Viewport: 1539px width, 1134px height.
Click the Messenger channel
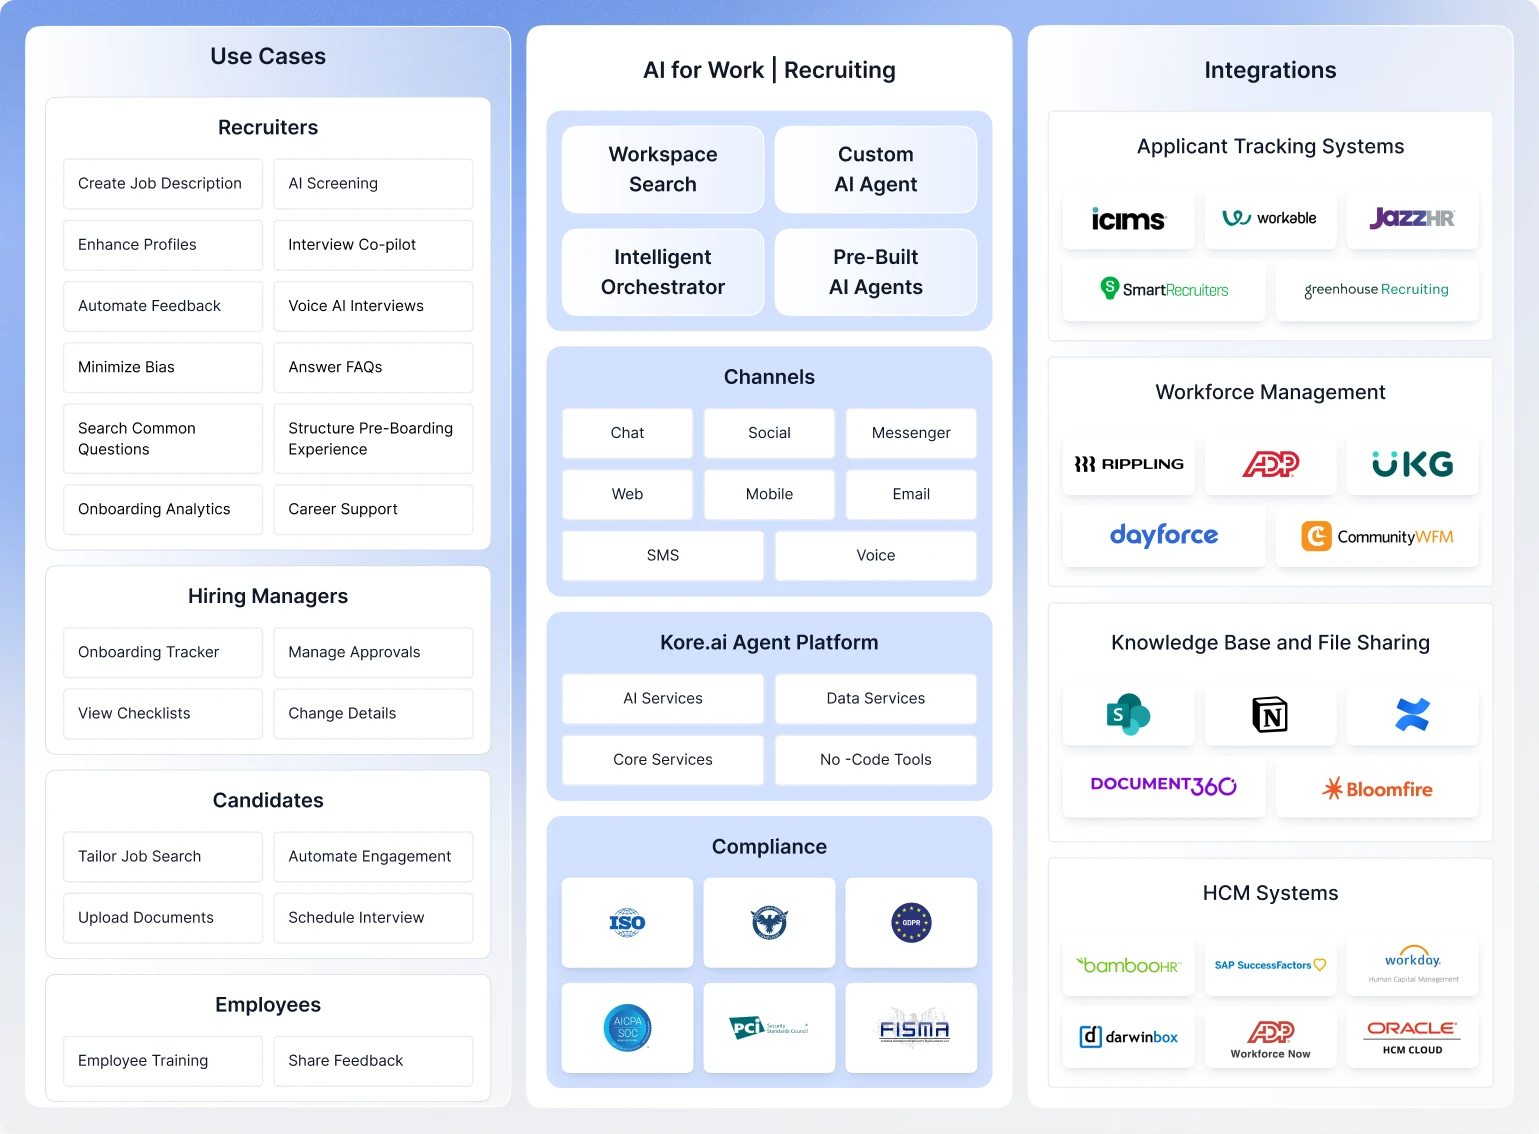[911, 433]
